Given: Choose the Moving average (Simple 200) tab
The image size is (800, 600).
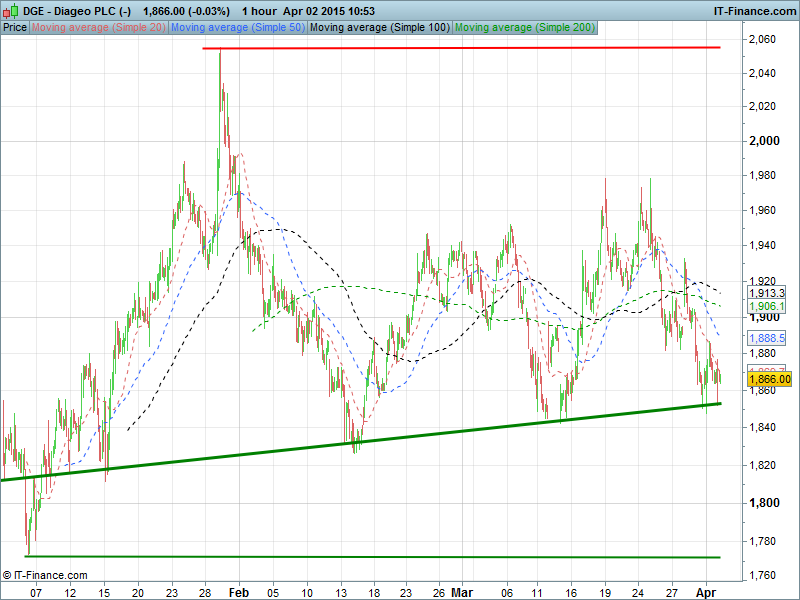Looking at the screenshot, I should pyautogui.click(x=524, y=28).
